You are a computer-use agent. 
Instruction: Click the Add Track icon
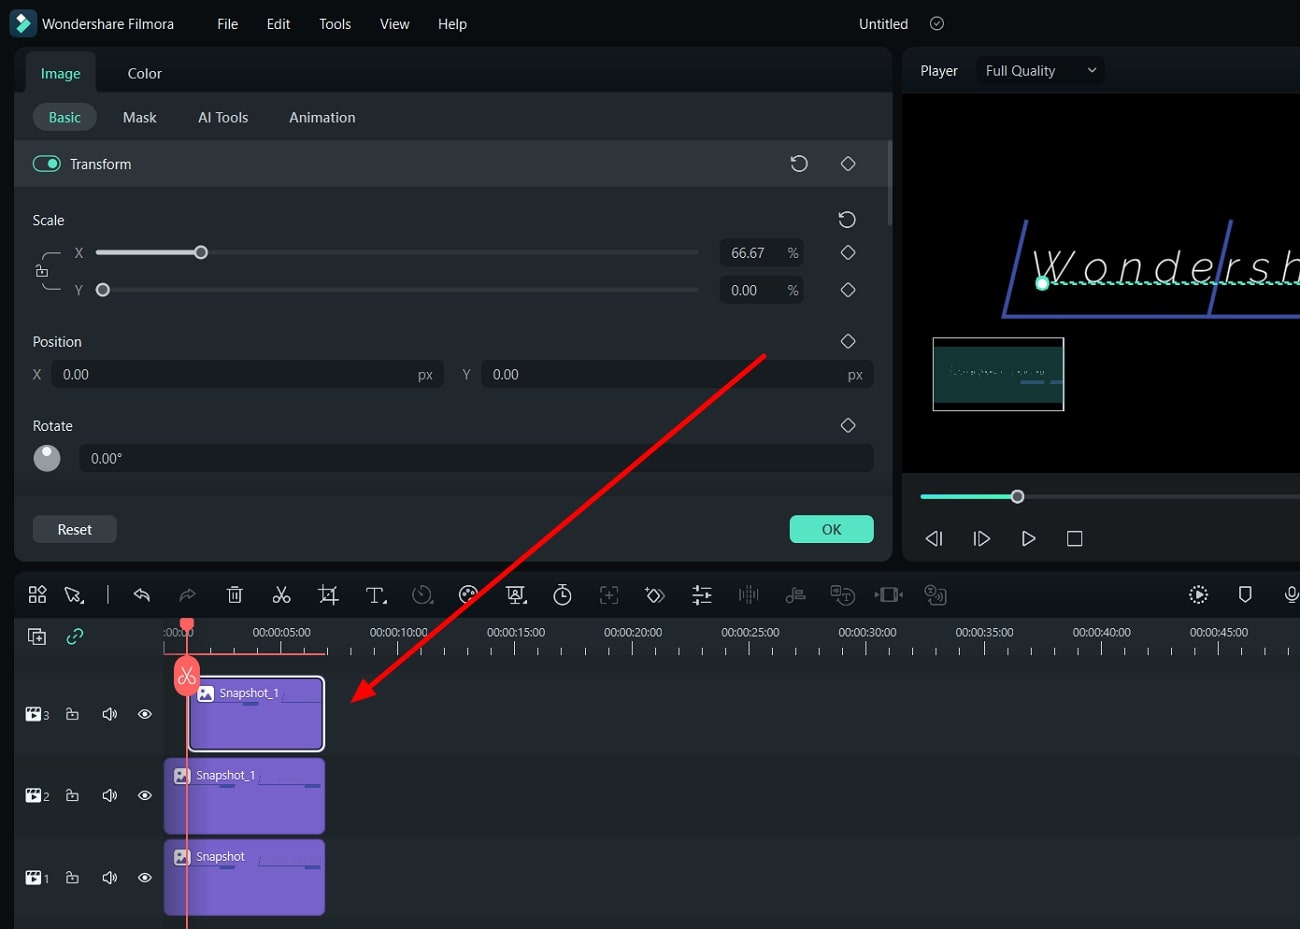coord(37,636)
